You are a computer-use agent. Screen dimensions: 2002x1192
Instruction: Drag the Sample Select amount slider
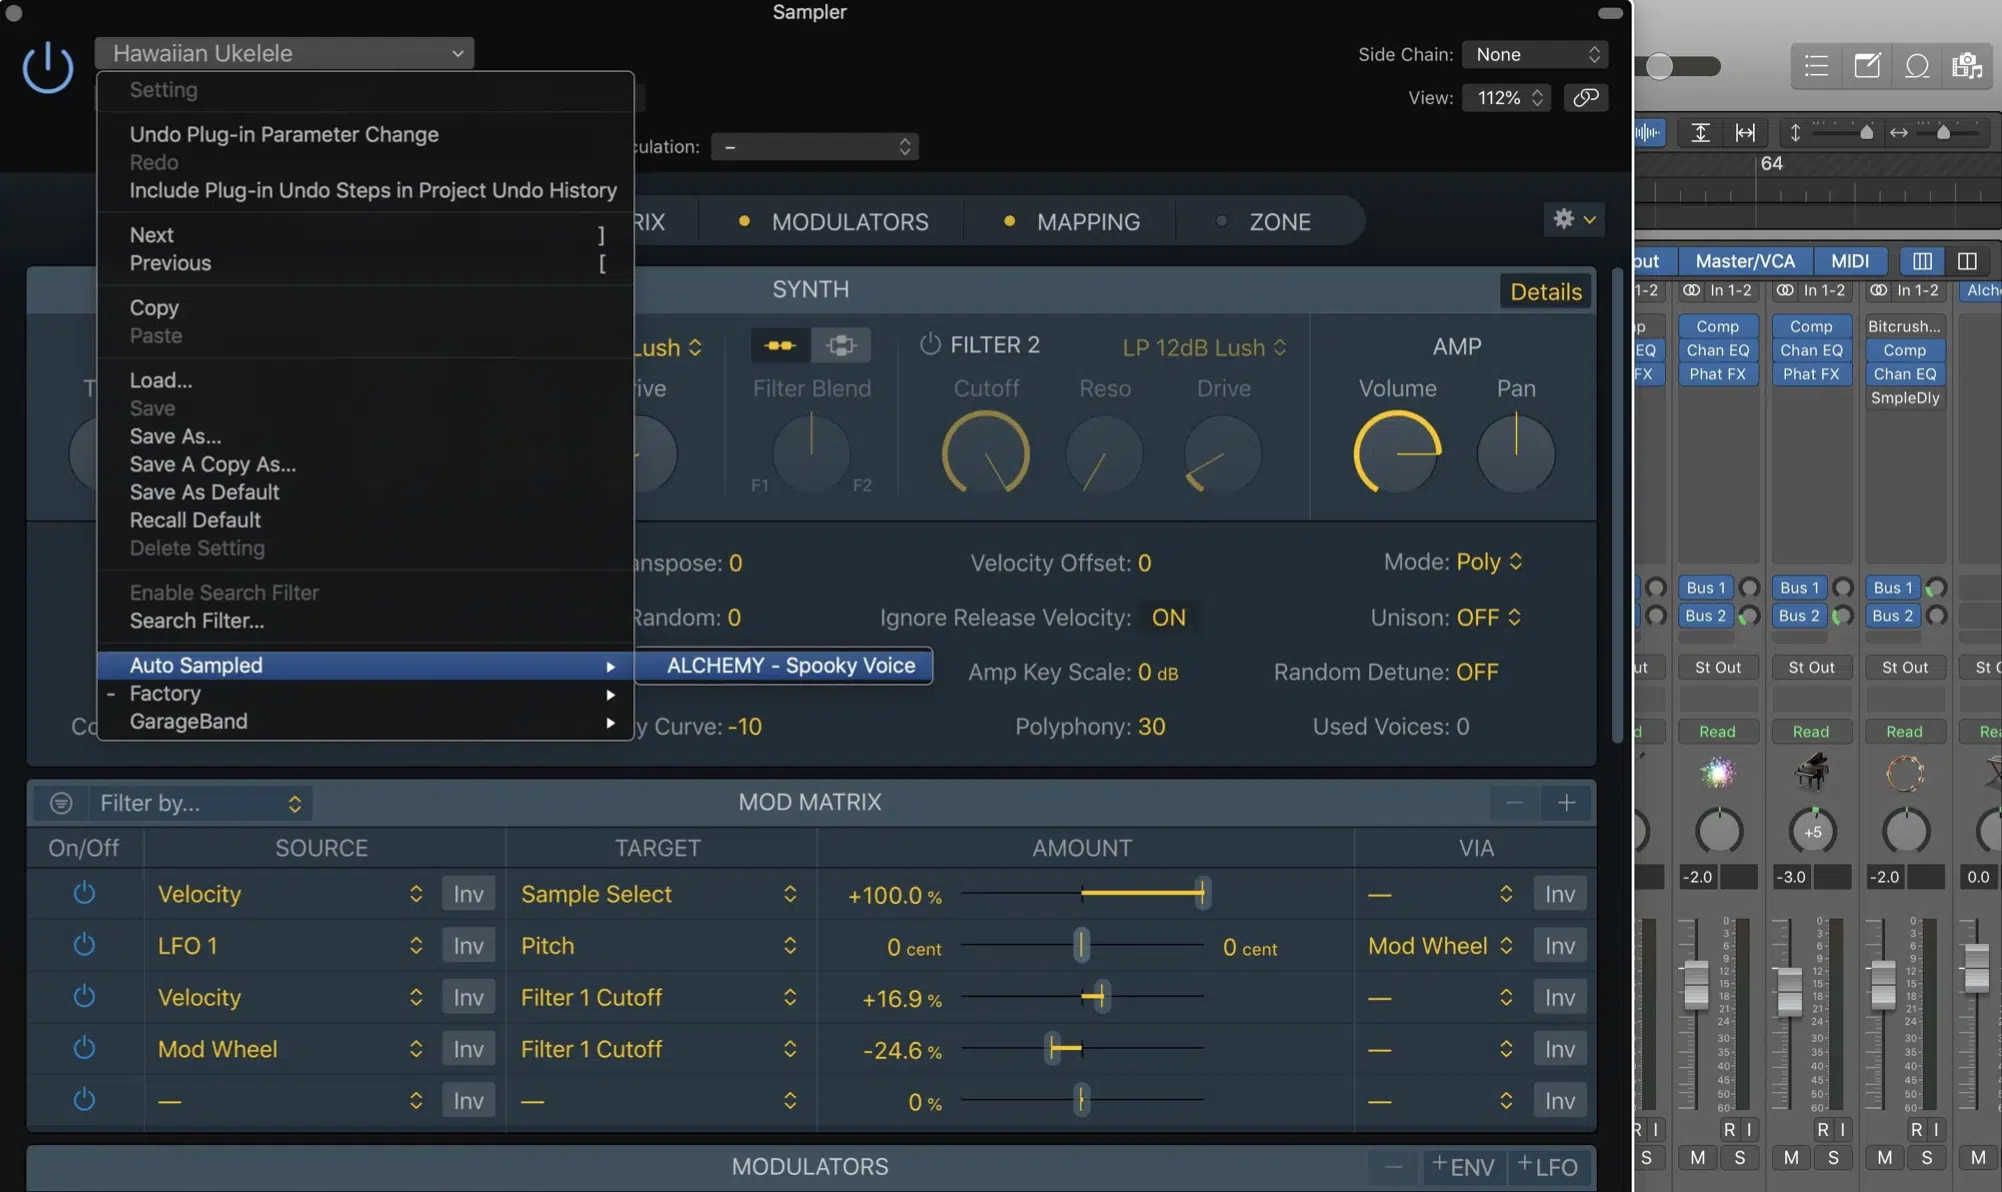[x=1199, y=894]
